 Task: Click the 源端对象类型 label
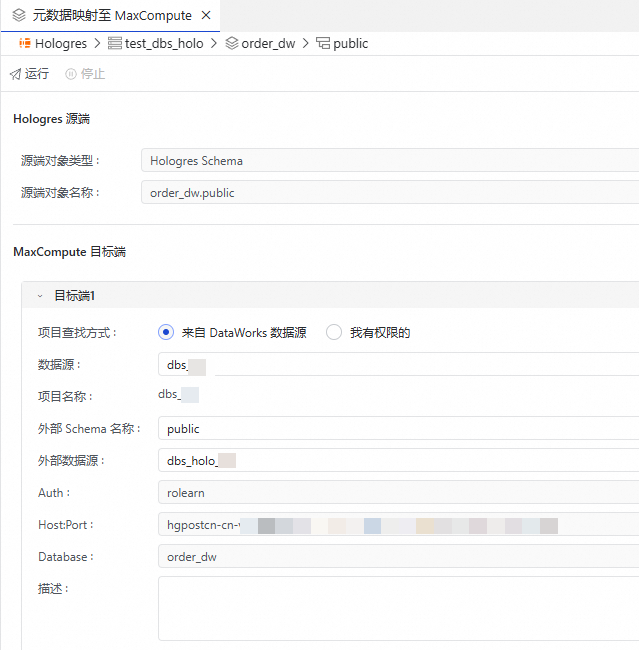pos(61,160)
